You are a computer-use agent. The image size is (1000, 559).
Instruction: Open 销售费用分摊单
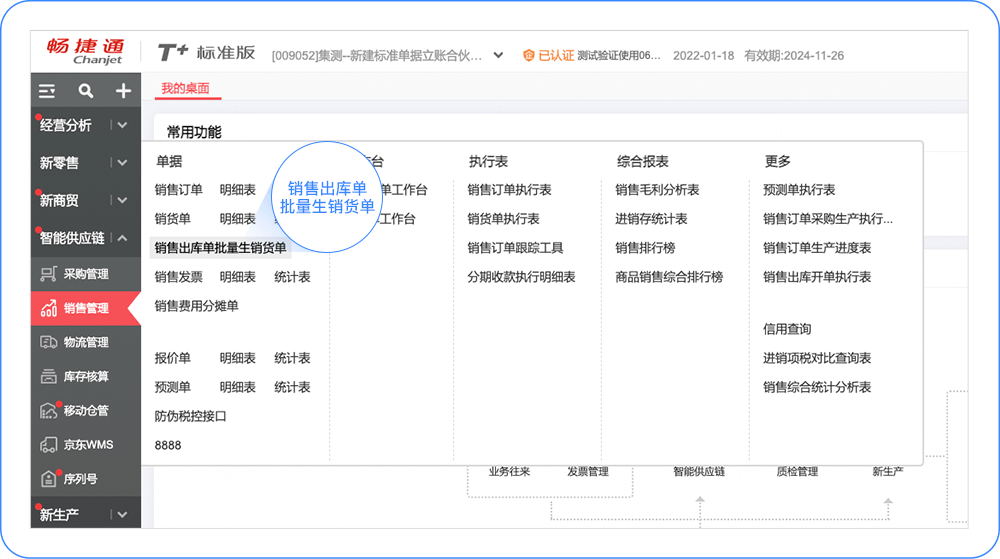pyautogui.click(x=196, y=306)
